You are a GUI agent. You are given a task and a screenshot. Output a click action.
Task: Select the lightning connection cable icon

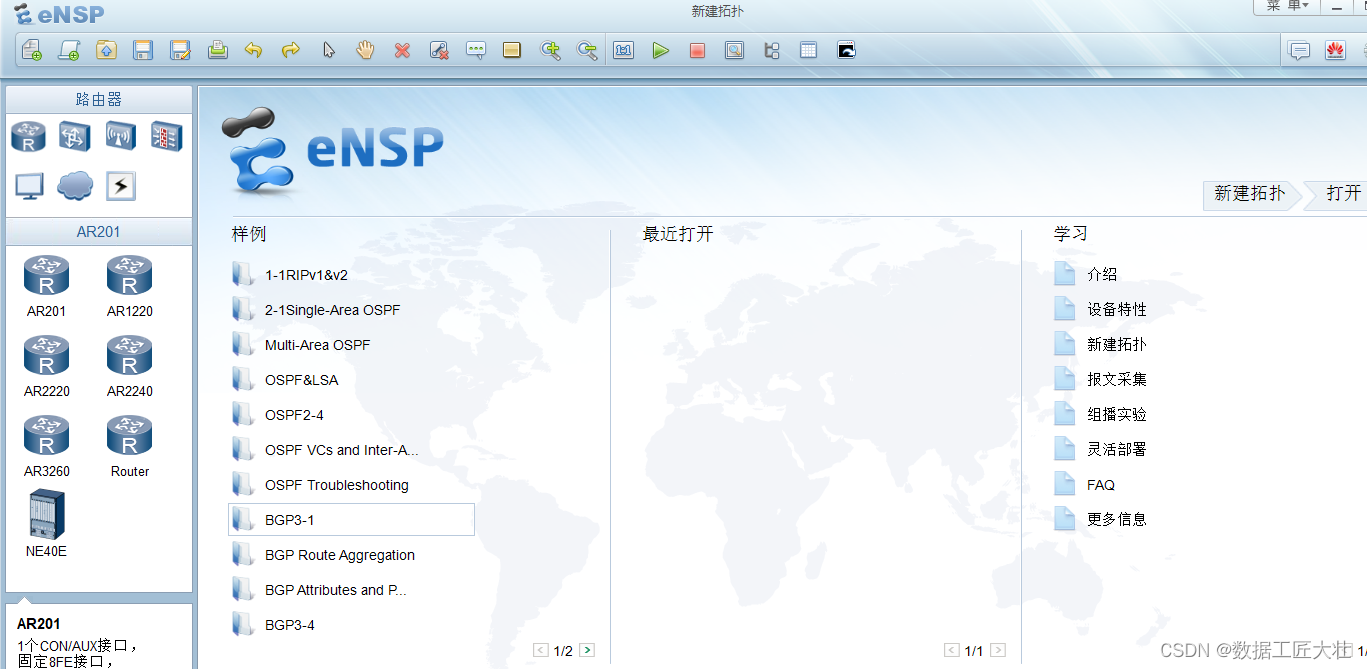pos(121,186)
